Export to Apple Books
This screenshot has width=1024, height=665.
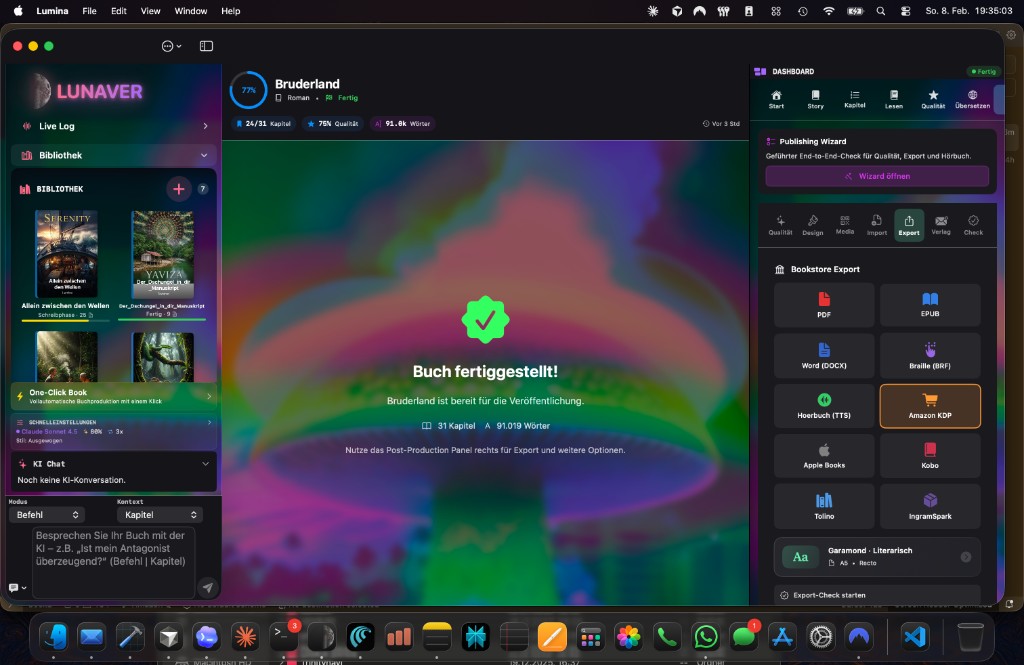pyautogui.click(x=823, y=455)
